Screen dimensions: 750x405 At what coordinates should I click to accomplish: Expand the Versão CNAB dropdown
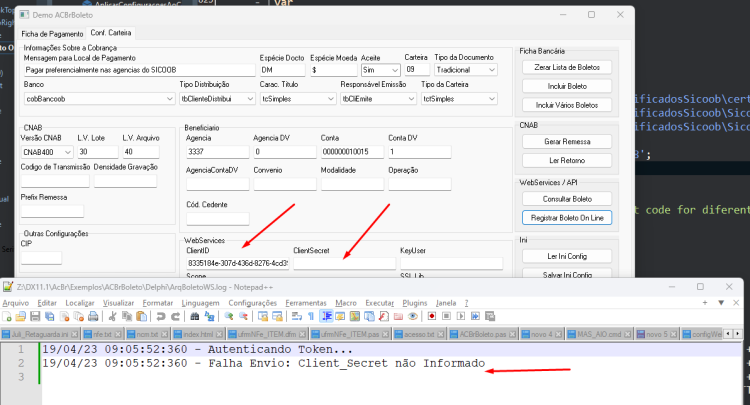[x=47, y=152]
